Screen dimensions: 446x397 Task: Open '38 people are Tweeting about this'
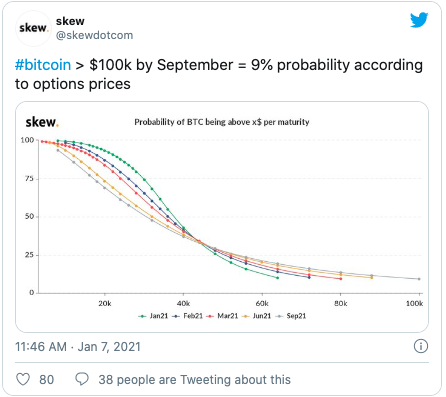(x=194, y=380)
